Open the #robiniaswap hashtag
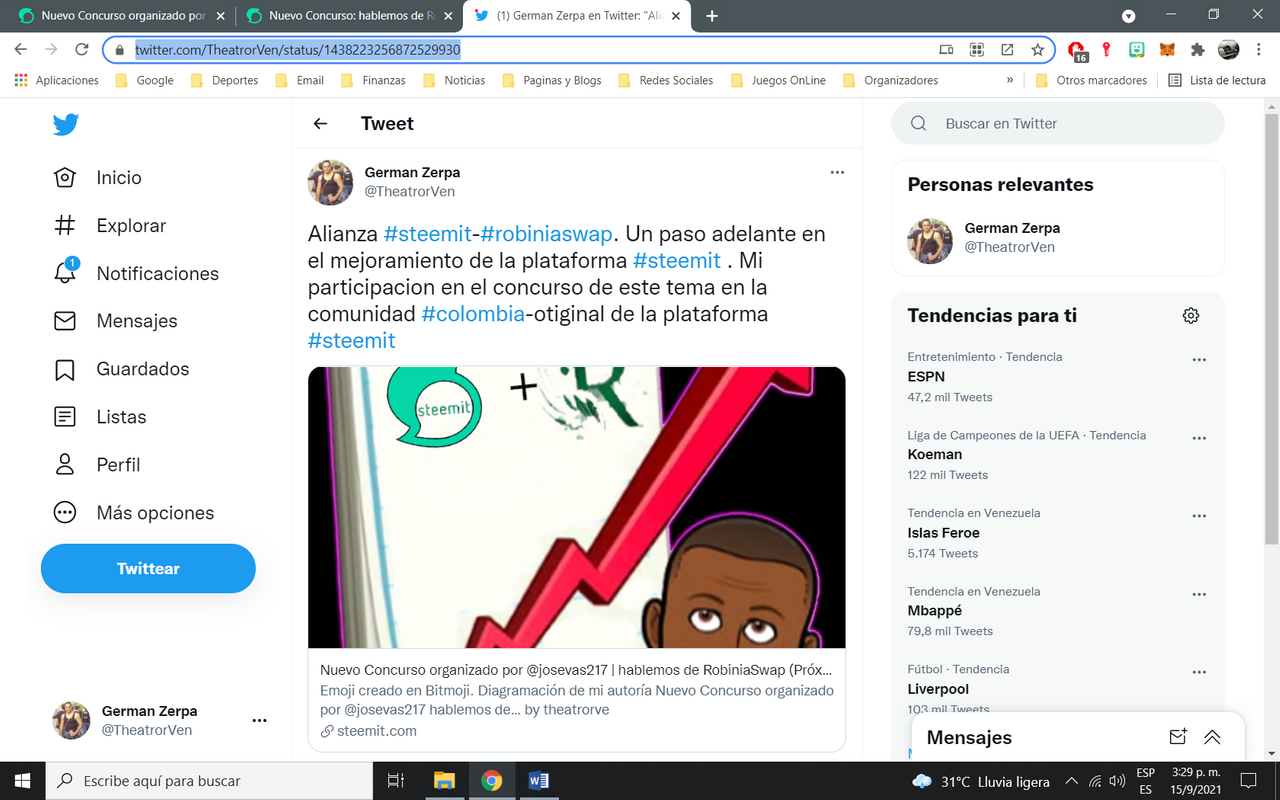Image resolution: width=1280 pixels, height=800 pixels. (546, 234)
